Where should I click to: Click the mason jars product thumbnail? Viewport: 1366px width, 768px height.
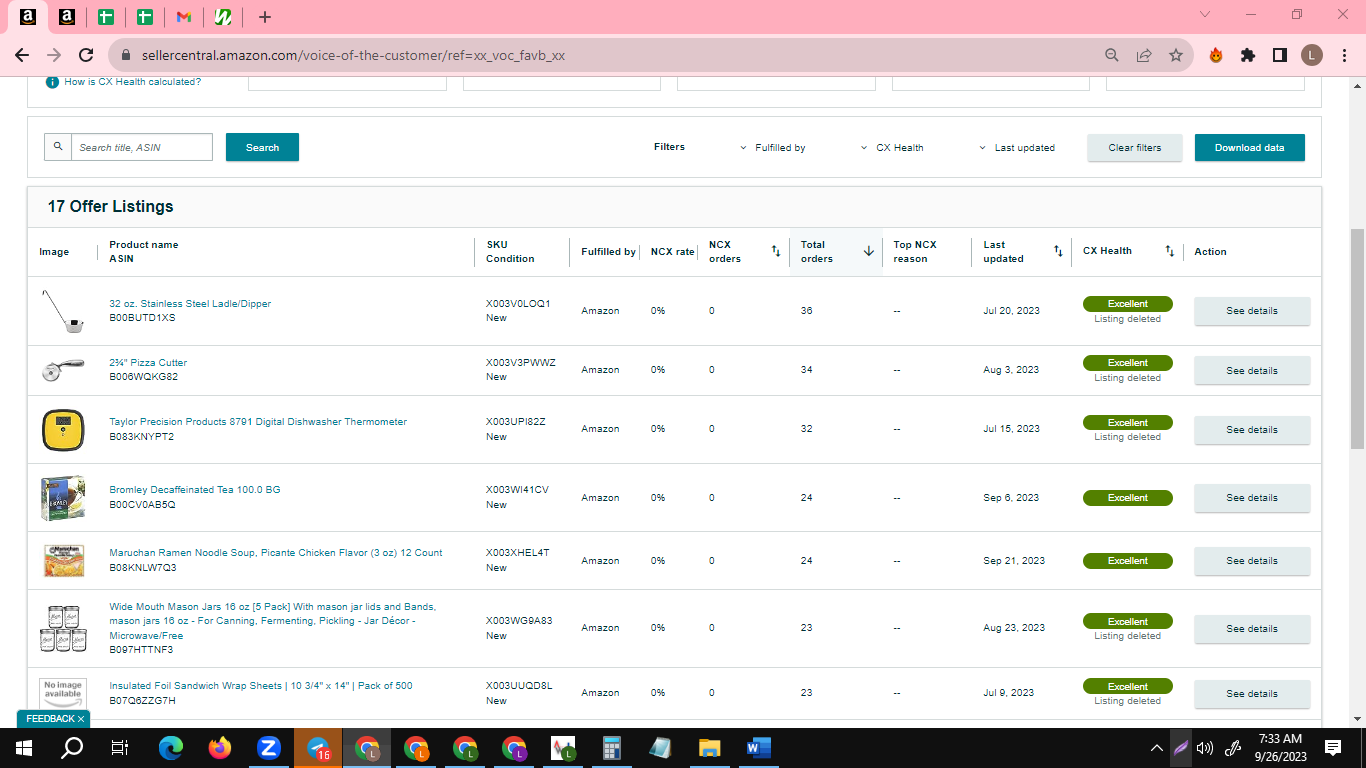63,628
